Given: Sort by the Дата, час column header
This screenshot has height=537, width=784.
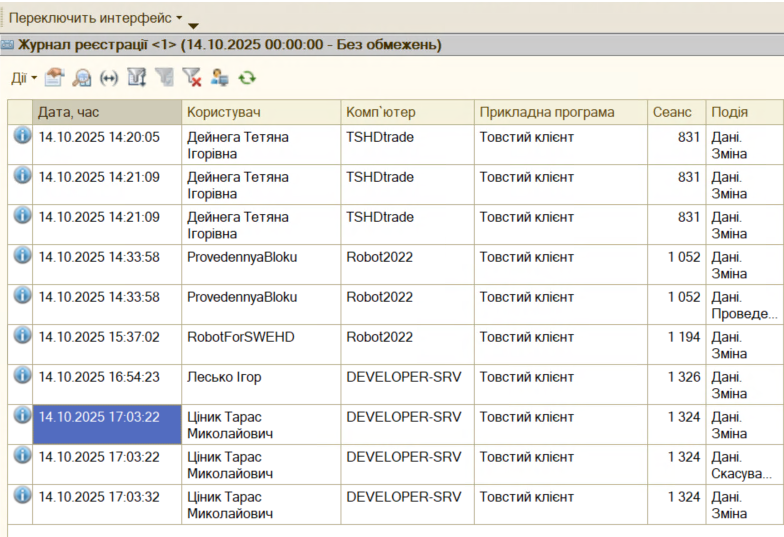Looking at the screenshot, I should 107,112.
